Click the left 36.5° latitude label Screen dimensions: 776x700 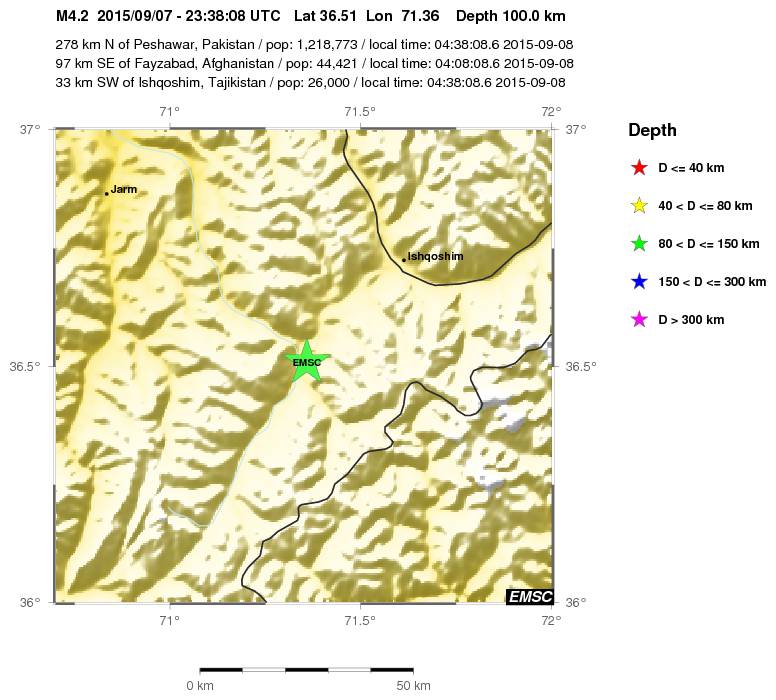(25, 367)
